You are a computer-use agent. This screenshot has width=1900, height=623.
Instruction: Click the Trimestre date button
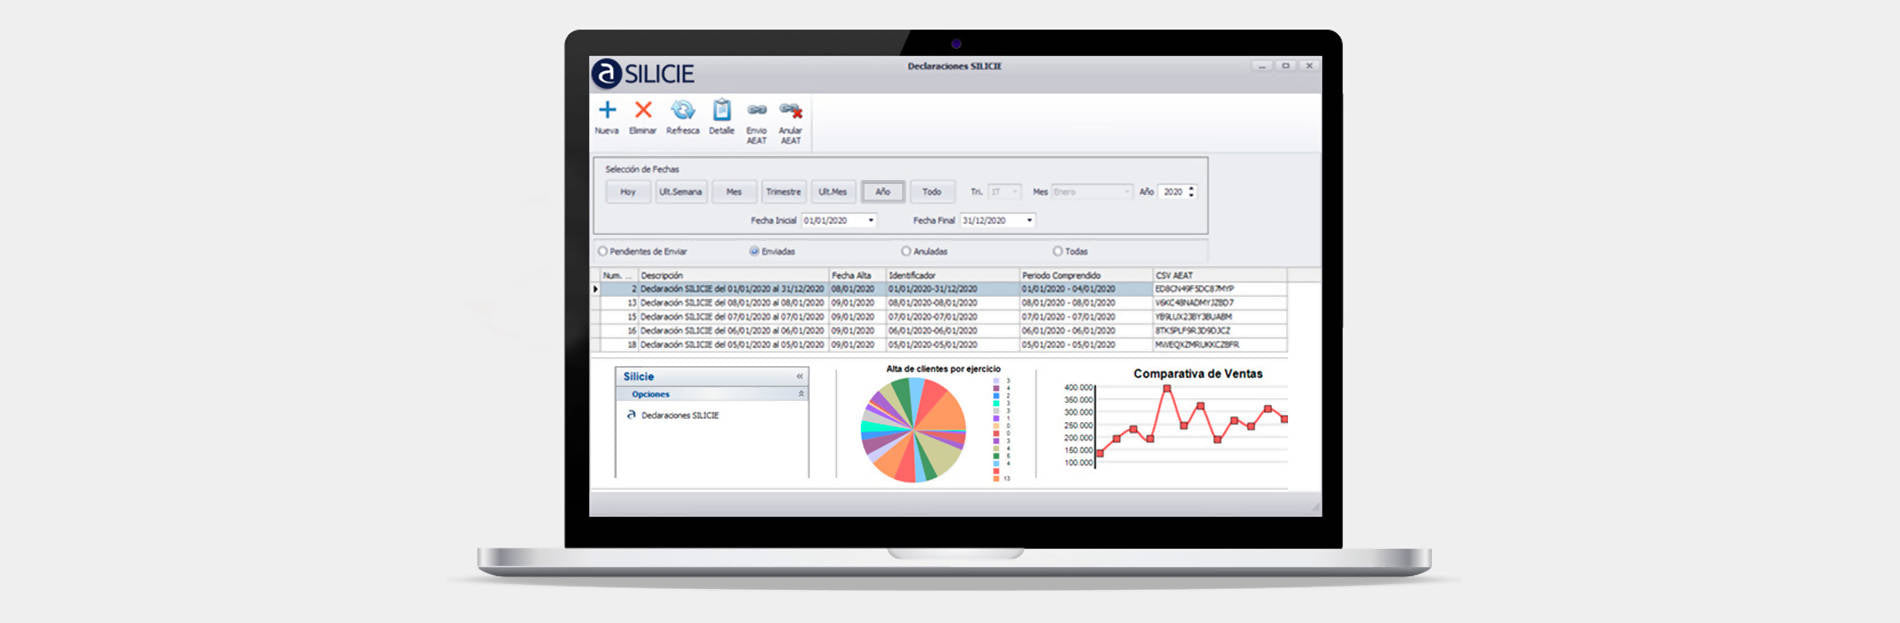(783, 192)
